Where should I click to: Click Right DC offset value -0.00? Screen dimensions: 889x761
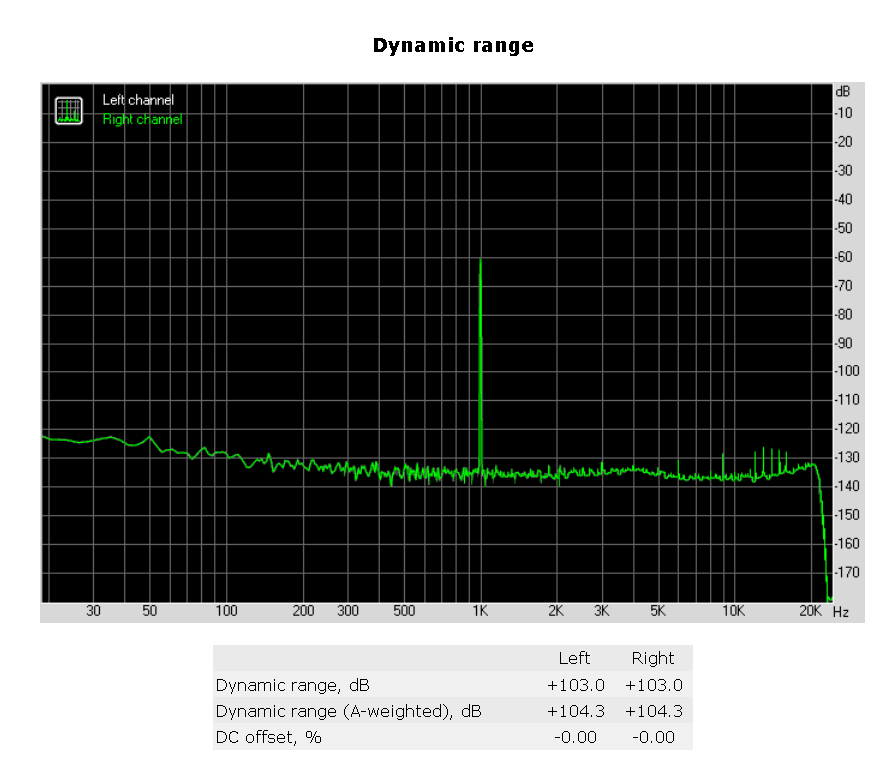tap(653, 737)
